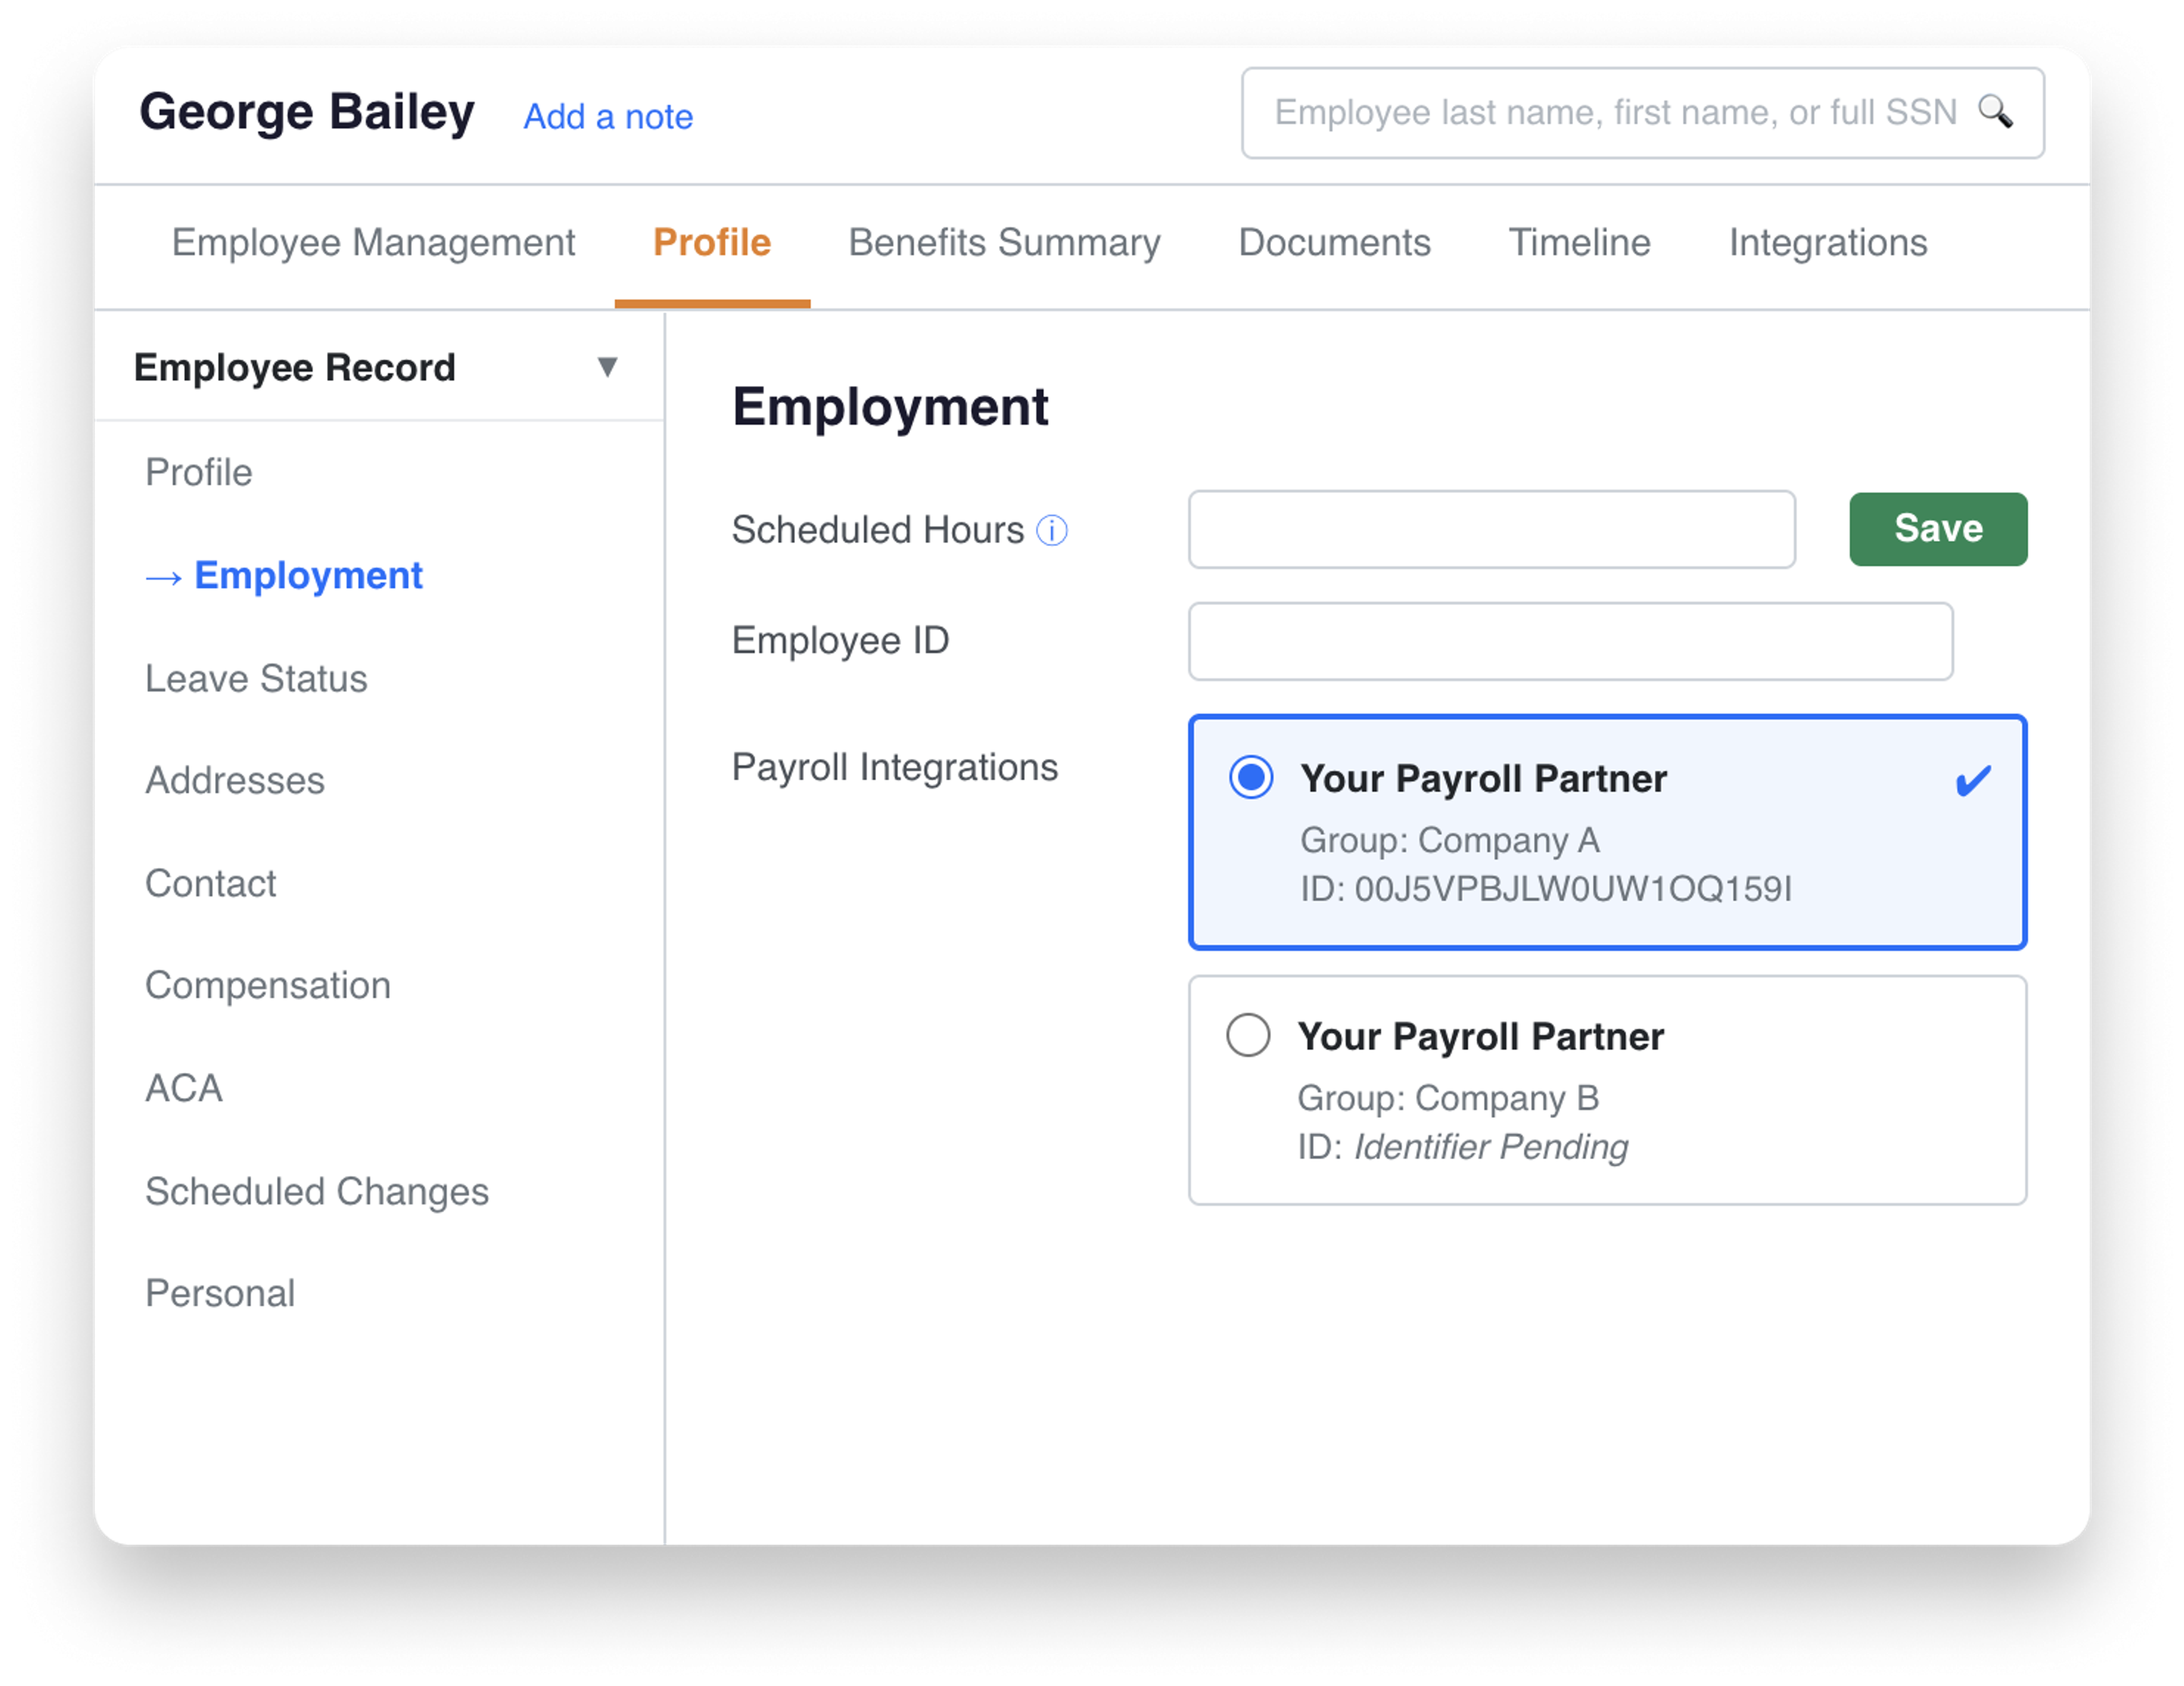This screenshot has height=1686, width=2184.
Task: Click the Add a note link
Action: pyautogui.click(x=608, y=117)
